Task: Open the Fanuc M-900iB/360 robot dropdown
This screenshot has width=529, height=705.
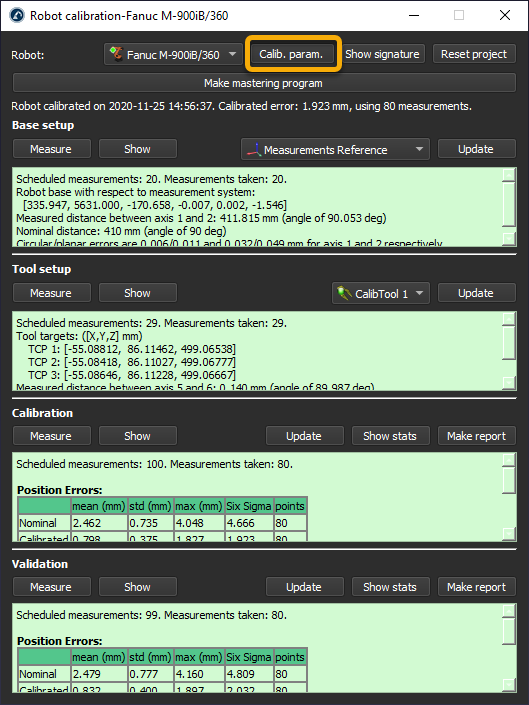Action: click(173, 54)
